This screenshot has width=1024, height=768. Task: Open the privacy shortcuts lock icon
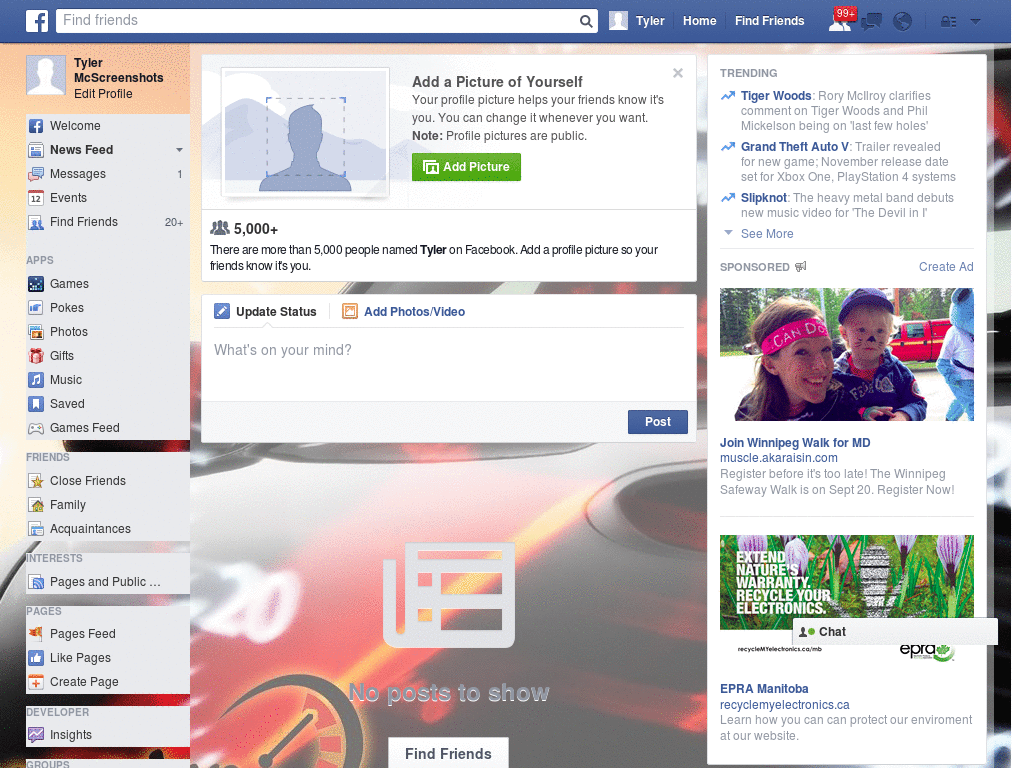point(948,22)
